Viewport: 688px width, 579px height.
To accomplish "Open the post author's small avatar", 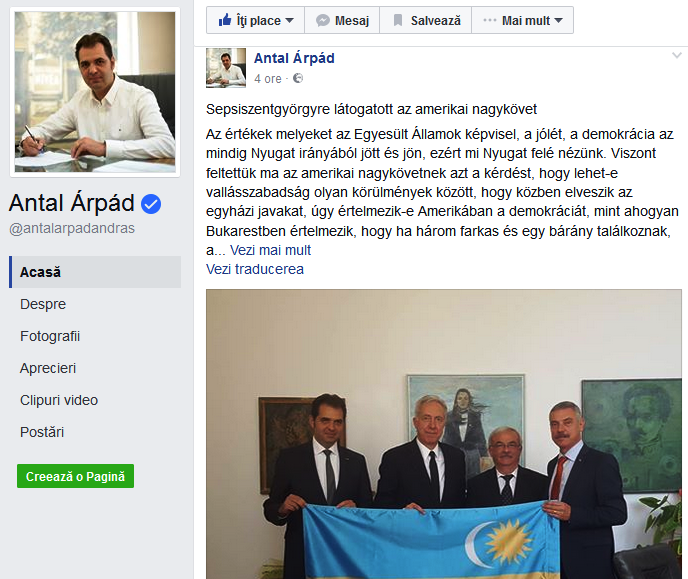I will click(x=226, y=68).
